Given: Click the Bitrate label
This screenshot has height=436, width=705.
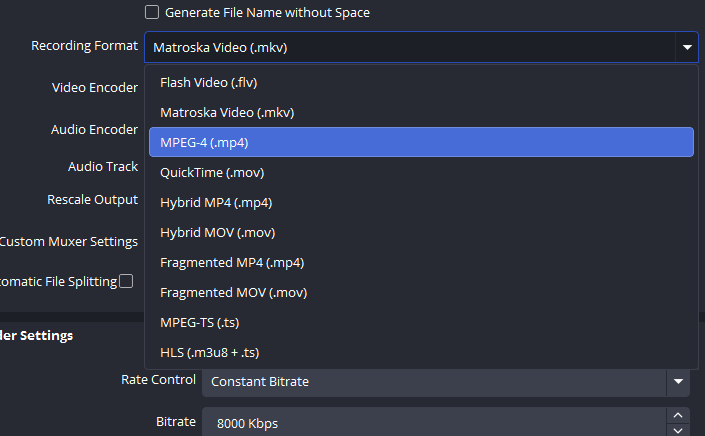Looking at the screenshot, I should point(176,422).
